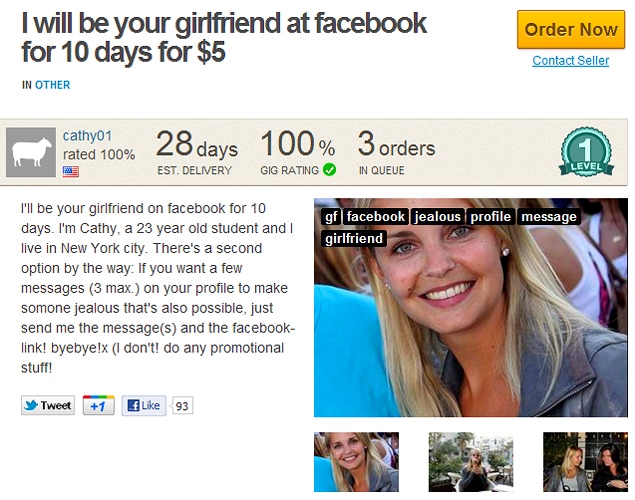Open the first gig thumbnail image
Viewport: 635px width, 500px height.
356,462
